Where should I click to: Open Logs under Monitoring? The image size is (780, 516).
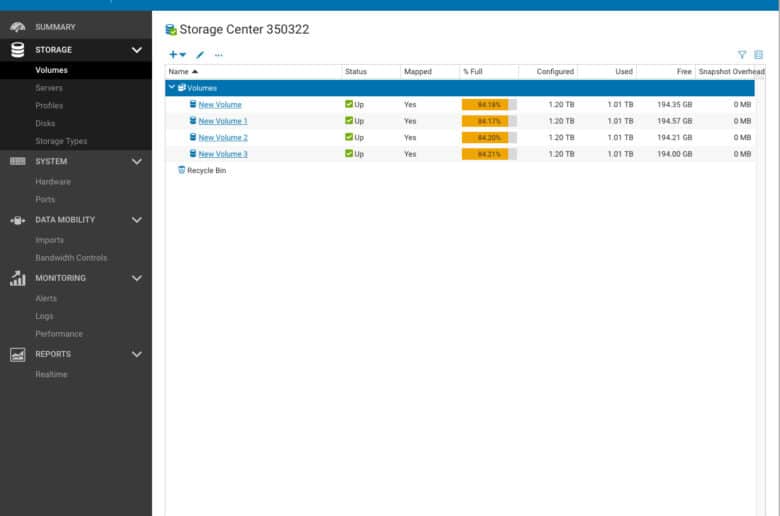click(x=44, y=316)
